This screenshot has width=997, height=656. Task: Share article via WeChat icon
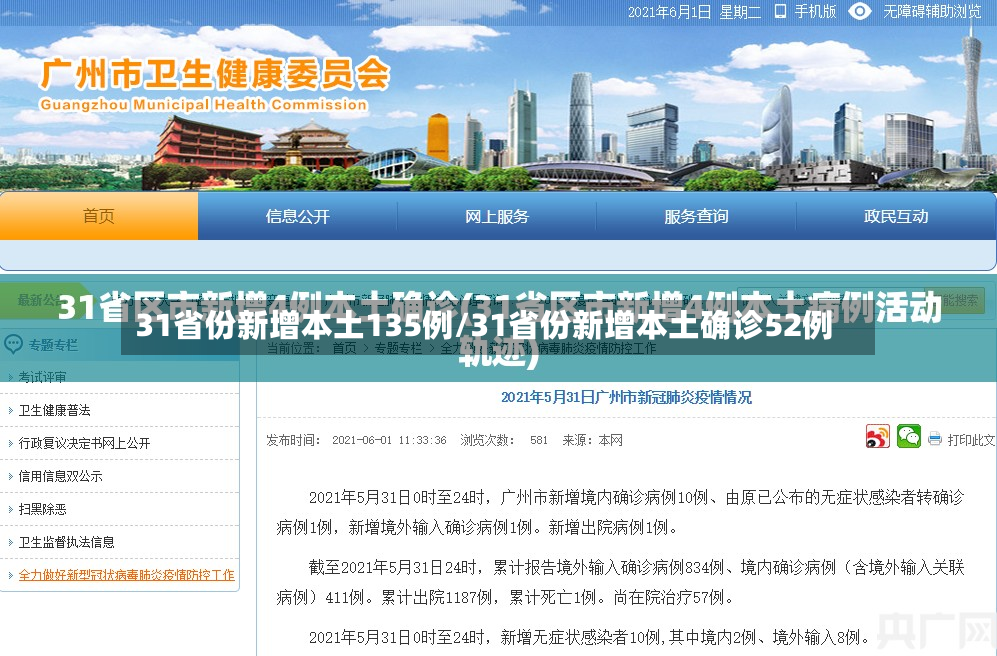click(x=909, y=437)
